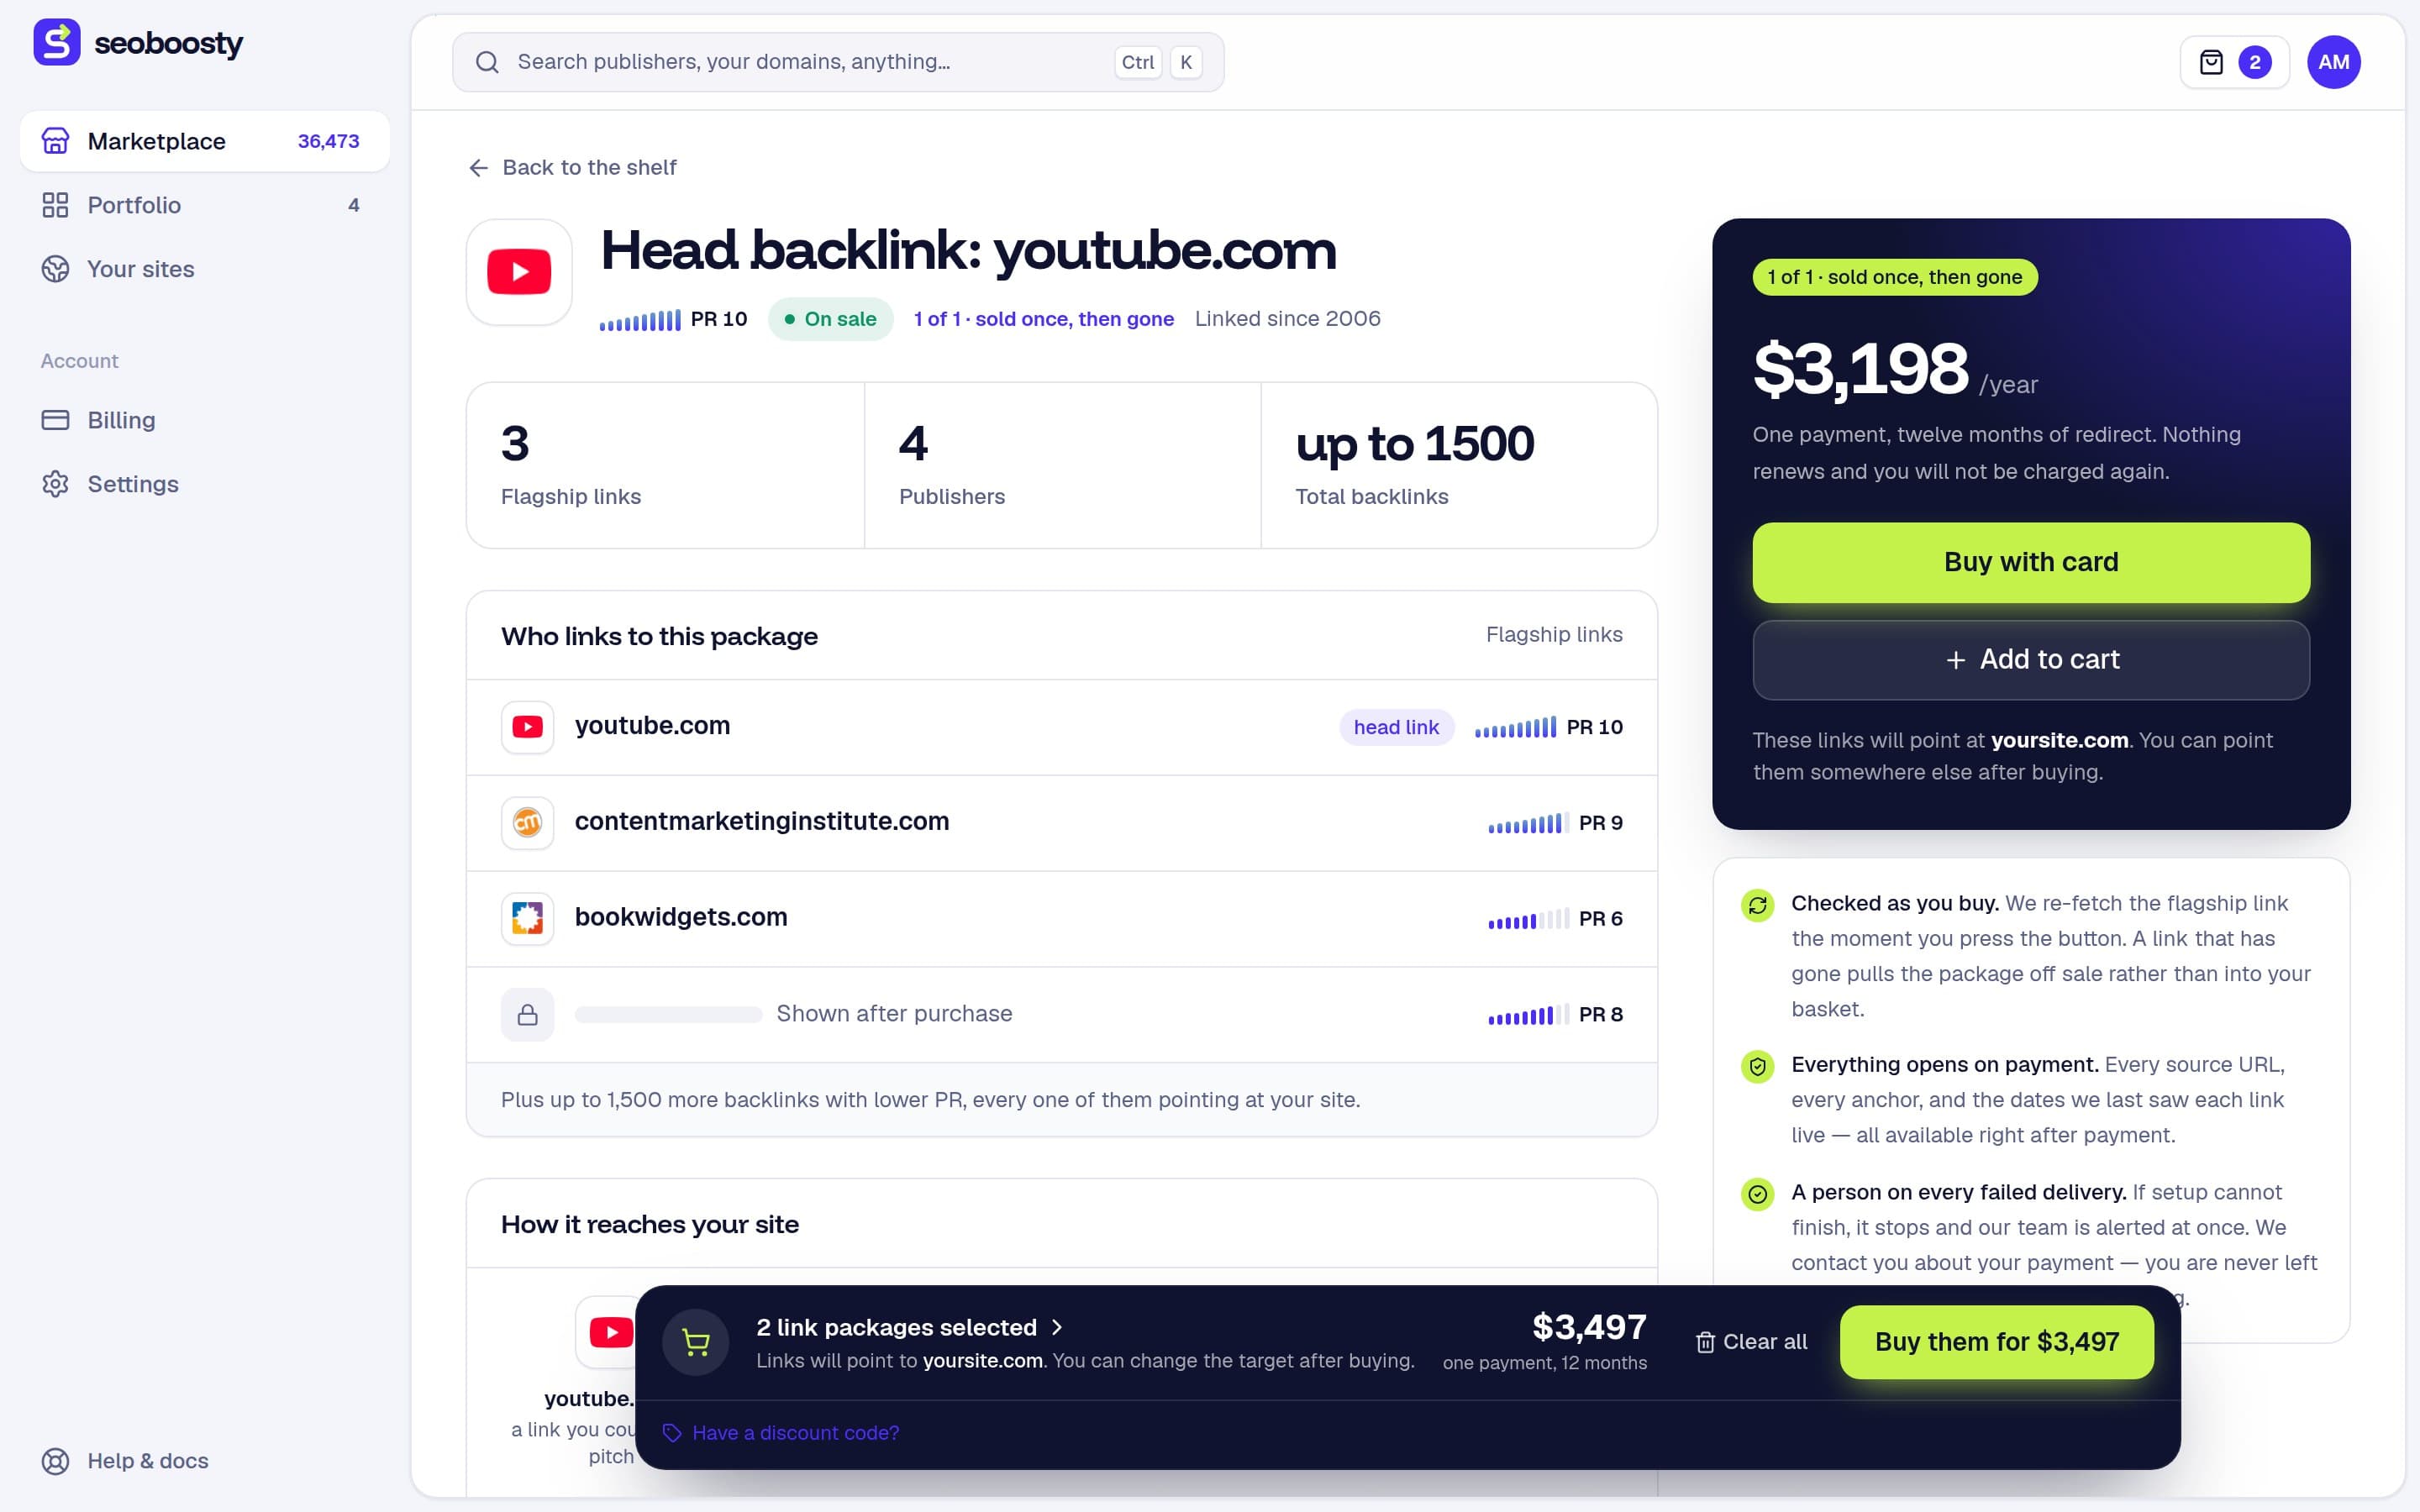Open the shopping bag cart button

coord(2234,62)
